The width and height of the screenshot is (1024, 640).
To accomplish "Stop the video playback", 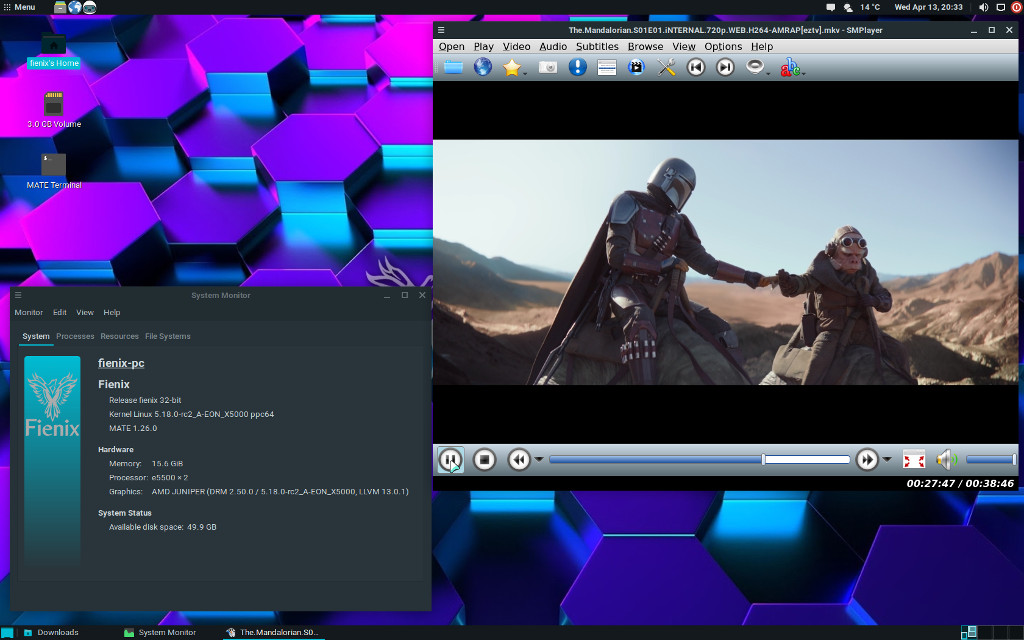I will [x=484, y=460].
